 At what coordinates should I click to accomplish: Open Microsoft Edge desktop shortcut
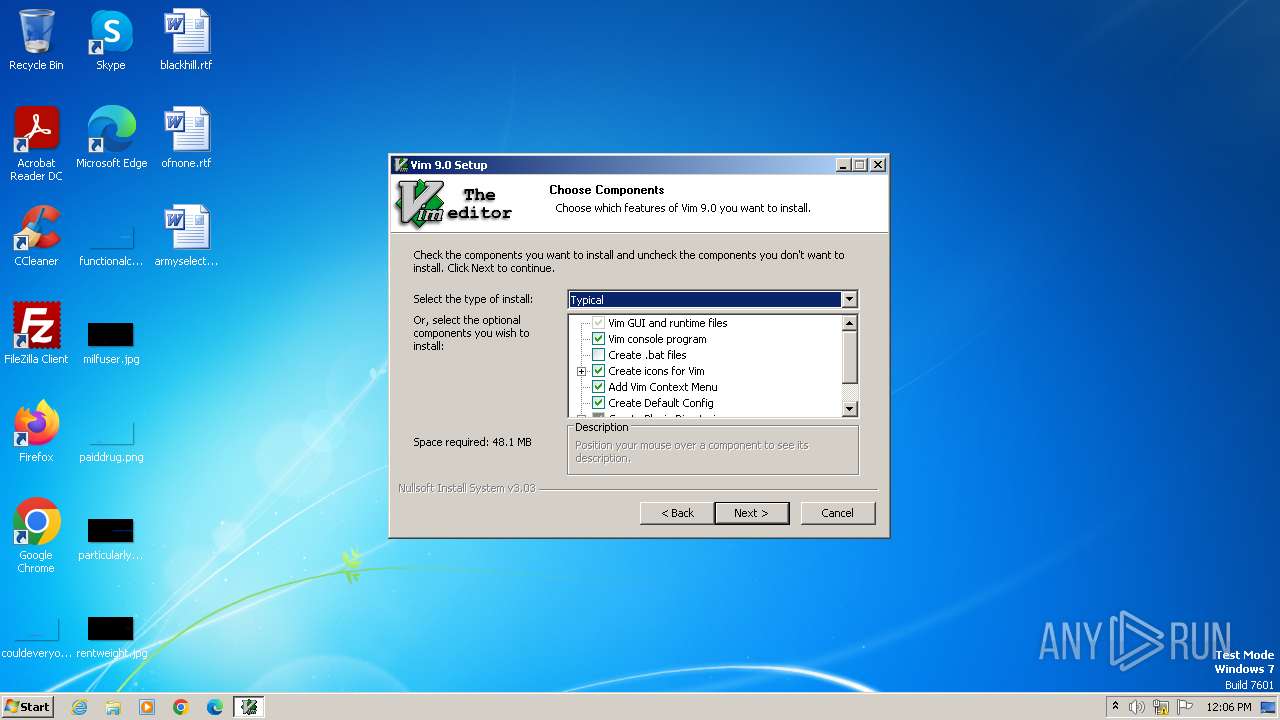coord(111,138)
